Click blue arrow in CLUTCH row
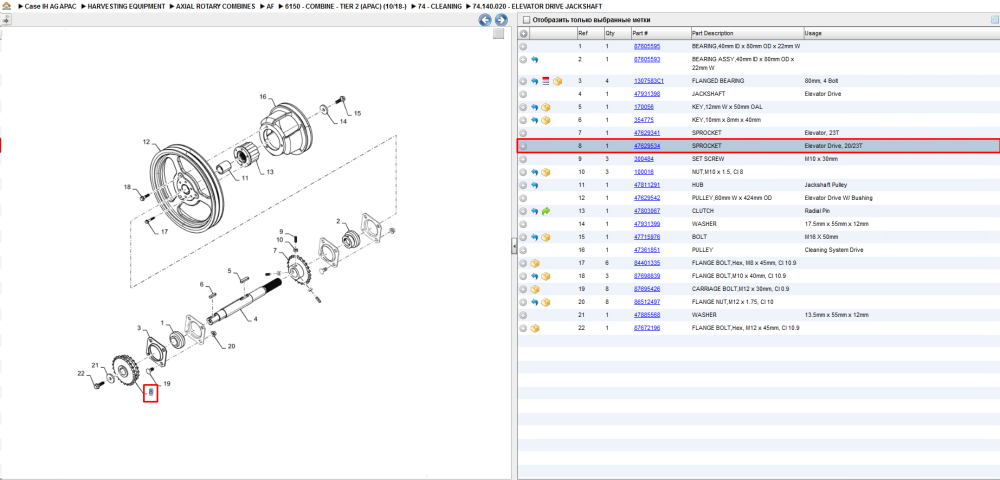This screenshot has width=1000, height=480. [x=534, y=211]
